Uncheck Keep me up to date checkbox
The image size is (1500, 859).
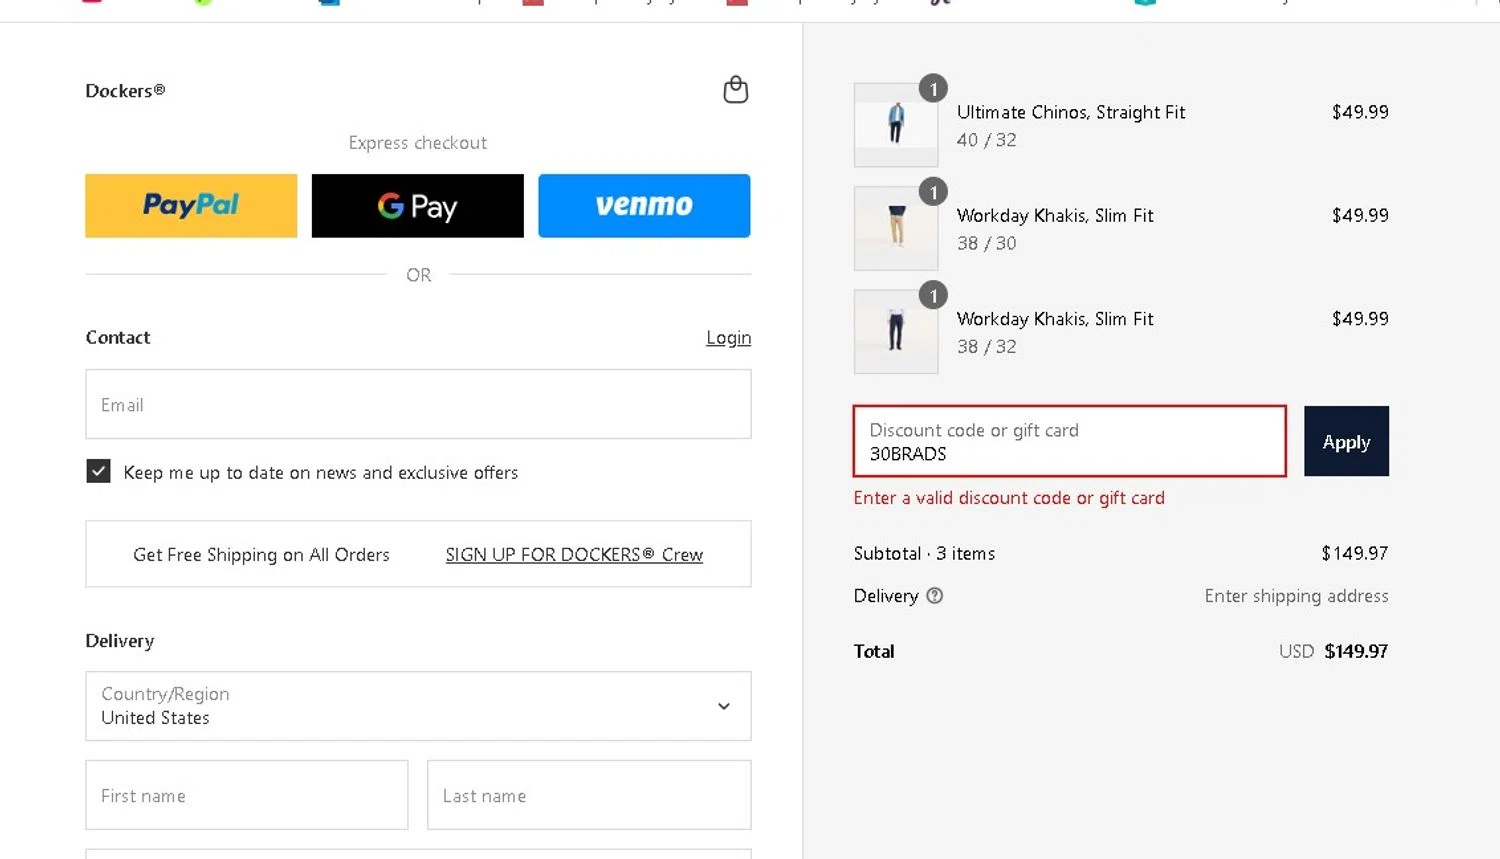98,471
